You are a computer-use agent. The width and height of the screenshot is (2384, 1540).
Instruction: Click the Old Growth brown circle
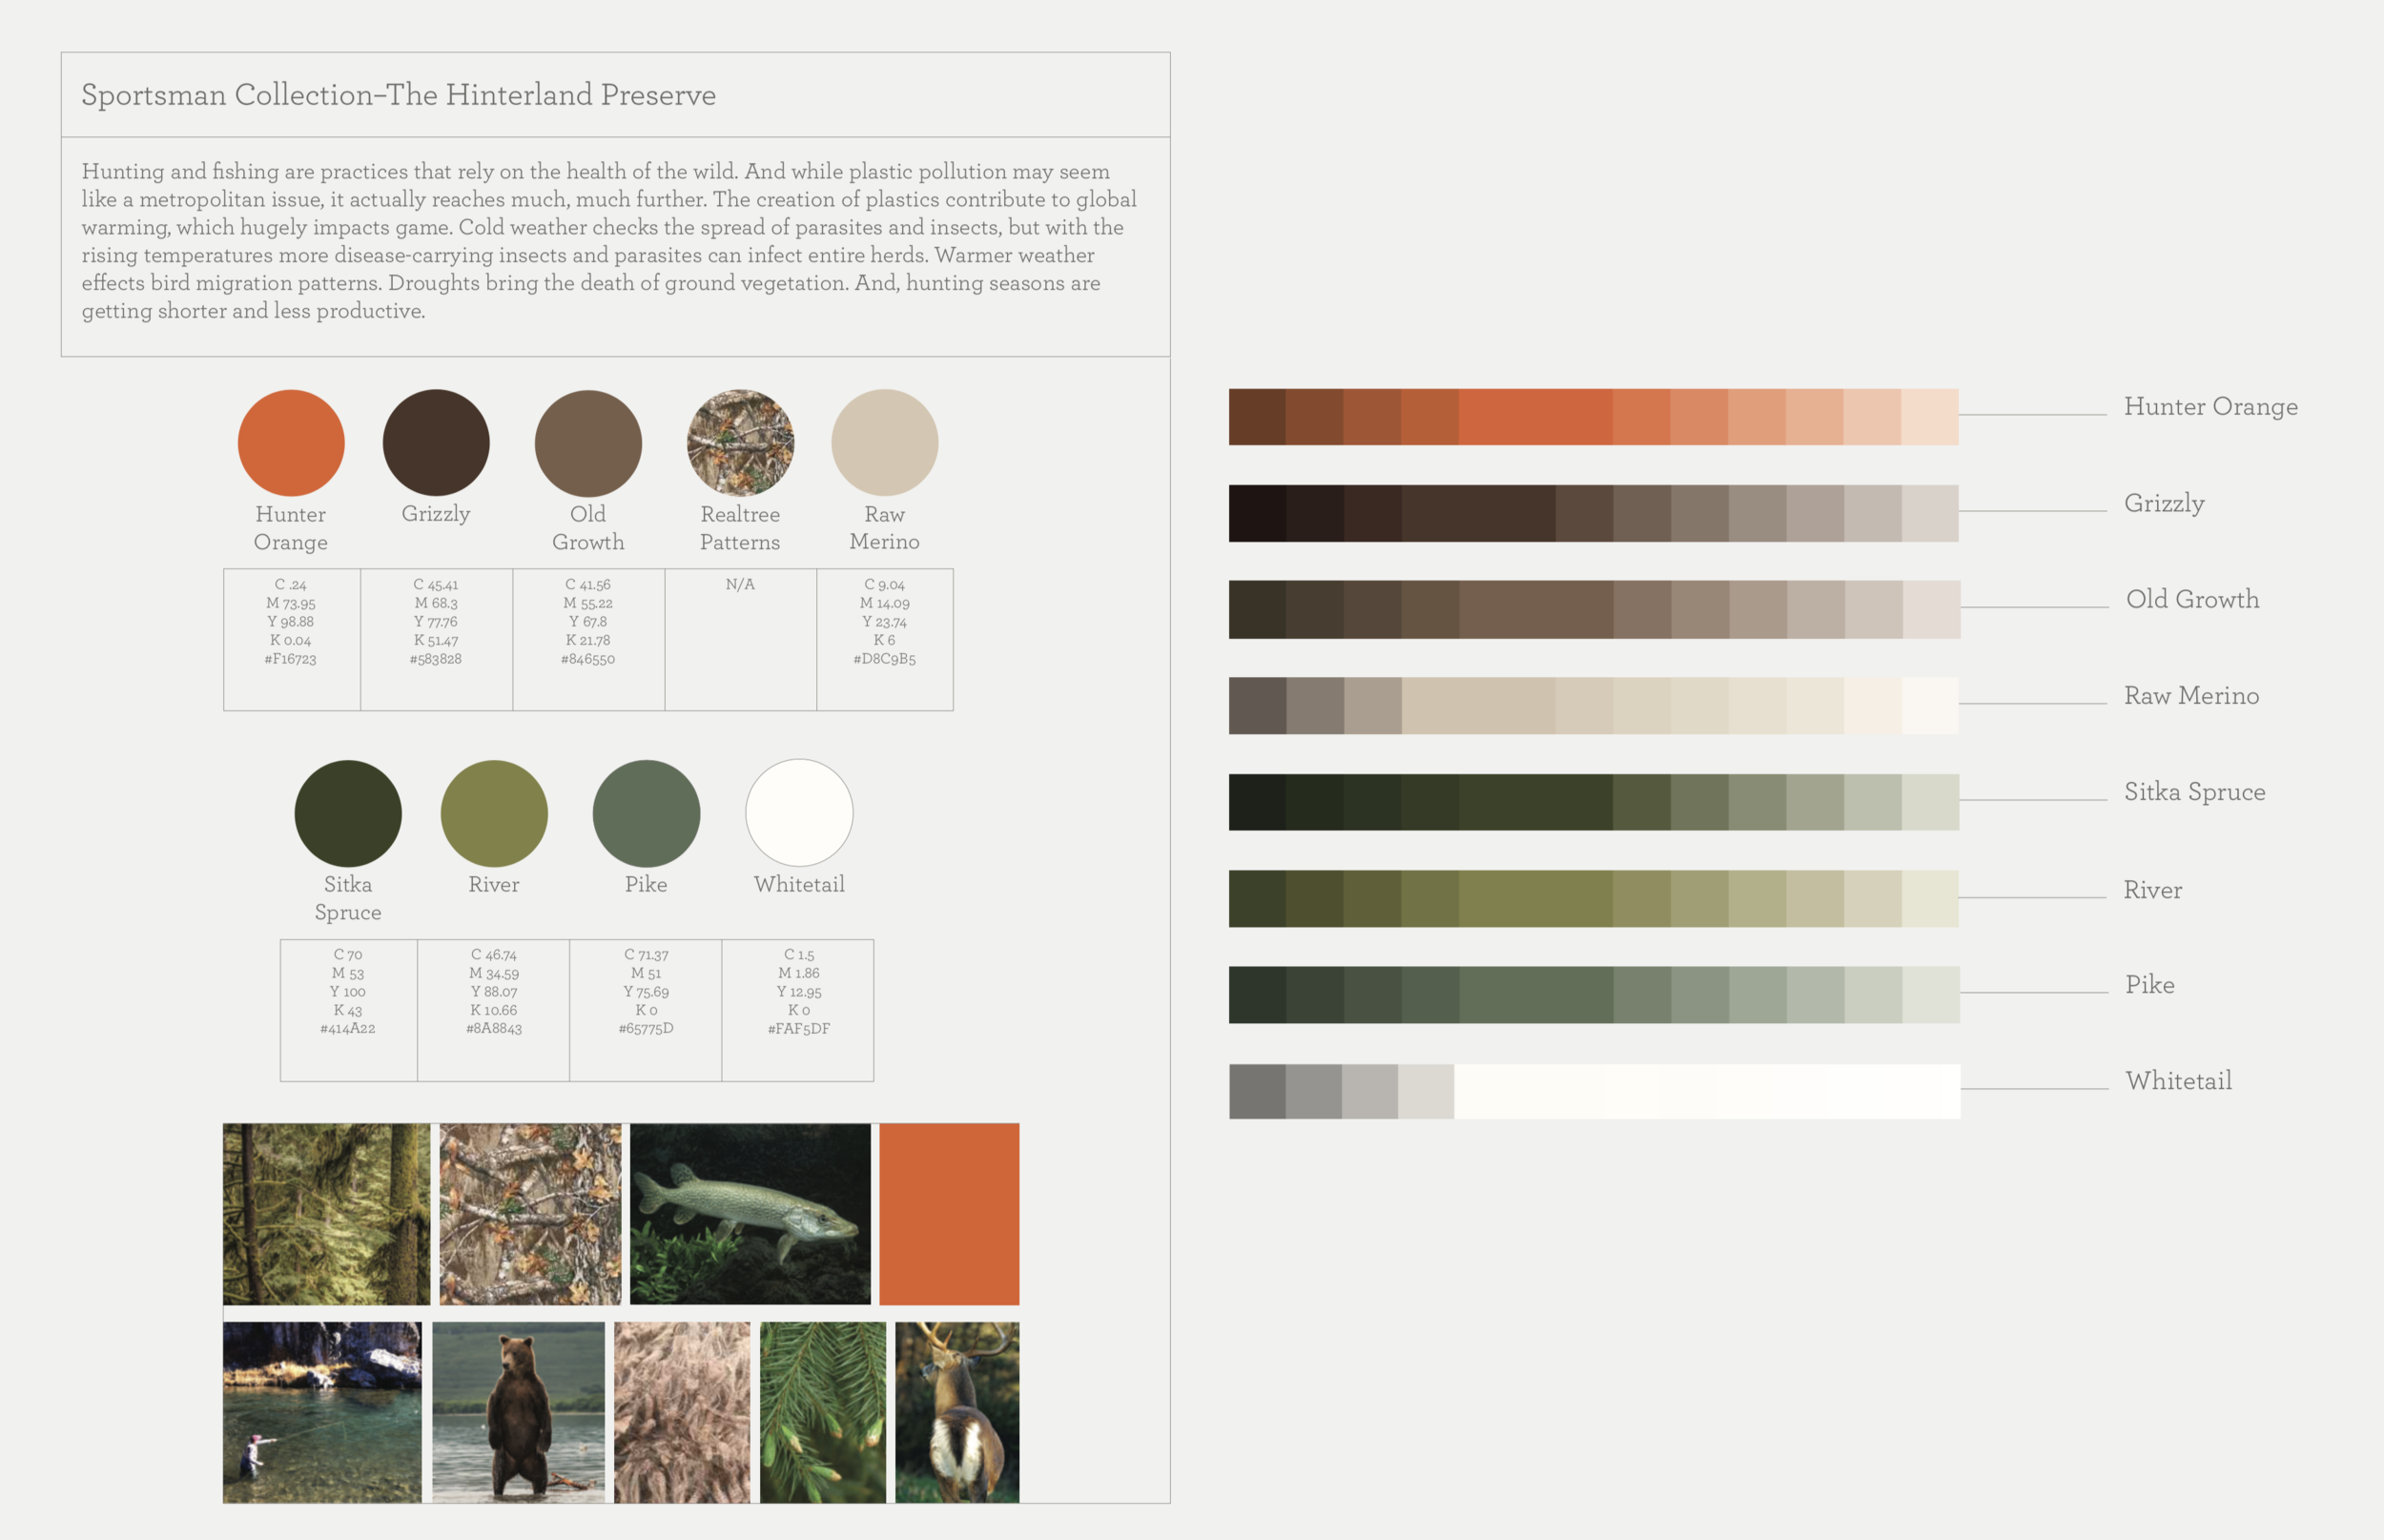click(x=588, y=443)
